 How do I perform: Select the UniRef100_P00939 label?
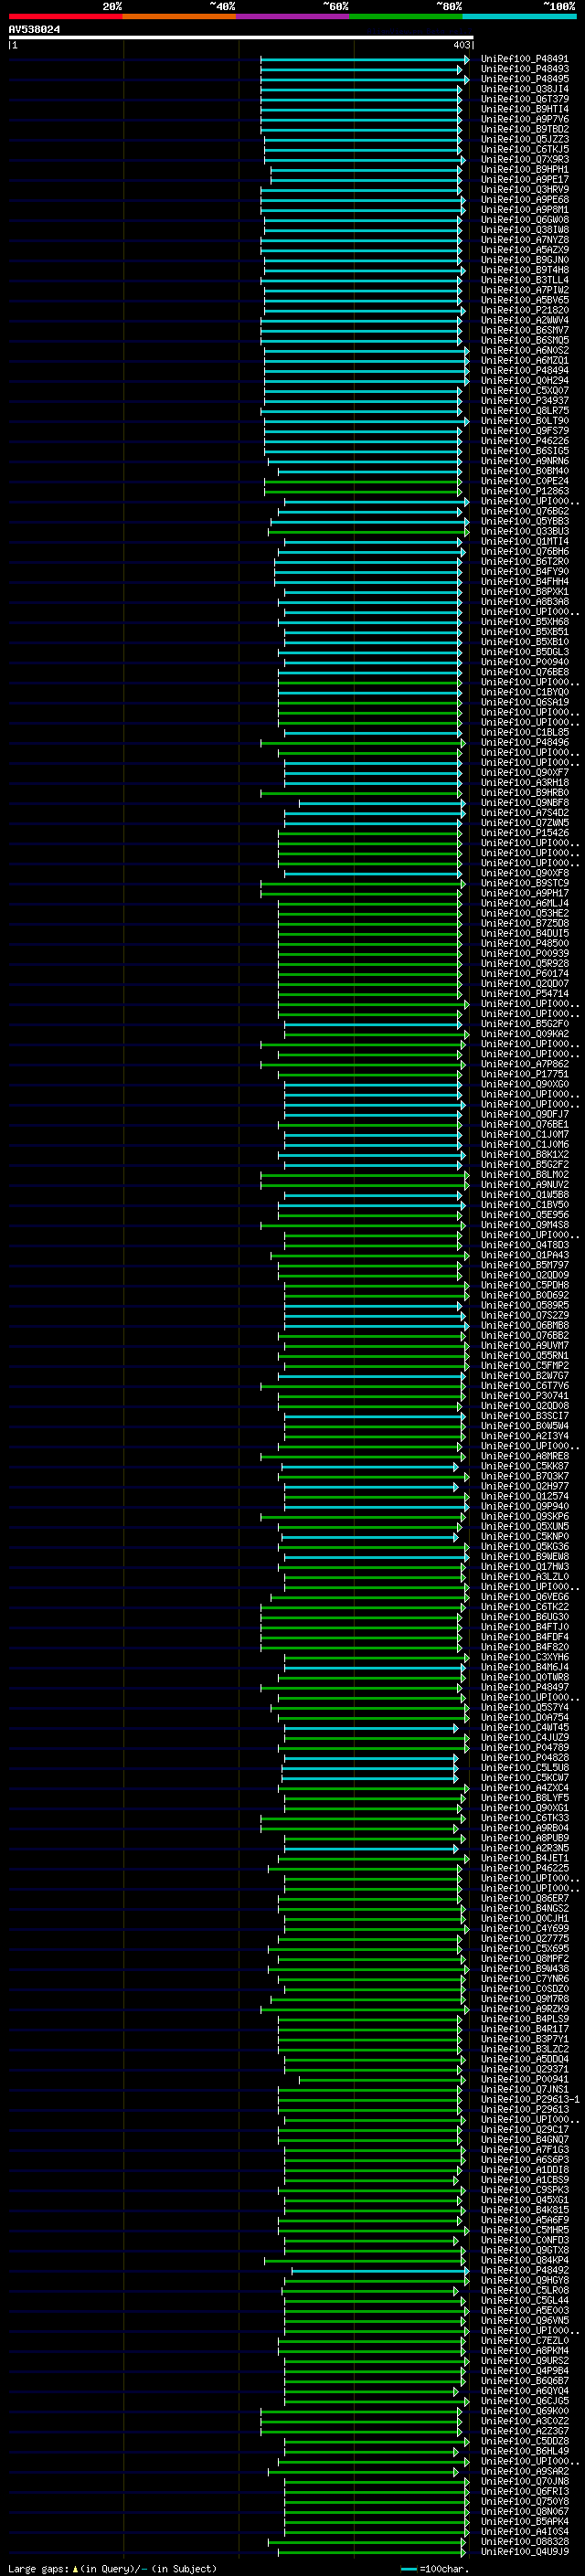tap(524, 953)
